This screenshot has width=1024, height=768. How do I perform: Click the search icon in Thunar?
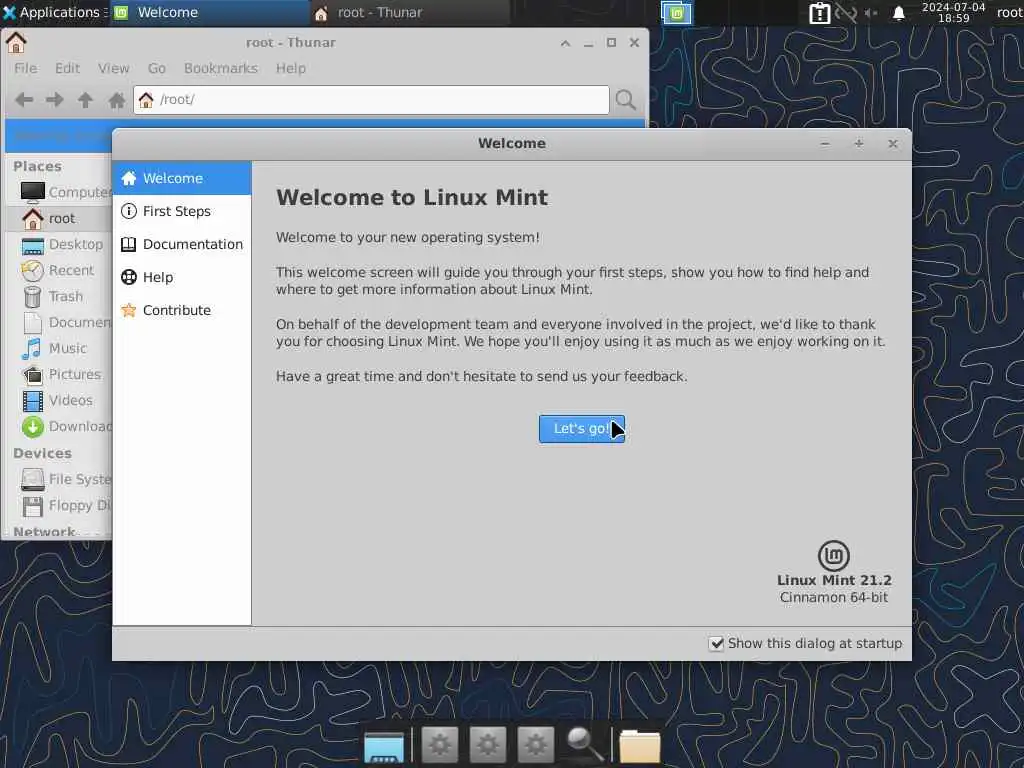click(x=626, y=100)
